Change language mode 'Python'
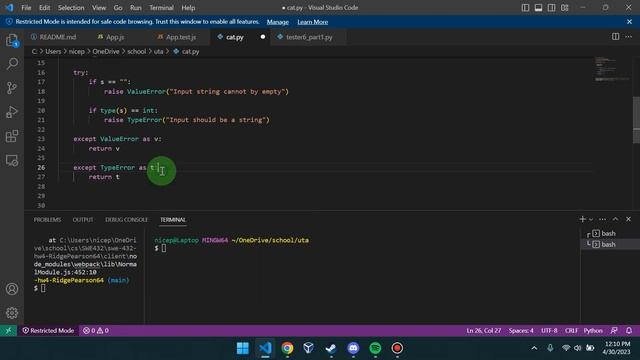The image size is (640, 360). pyautogui.click(x=593, y=330)
